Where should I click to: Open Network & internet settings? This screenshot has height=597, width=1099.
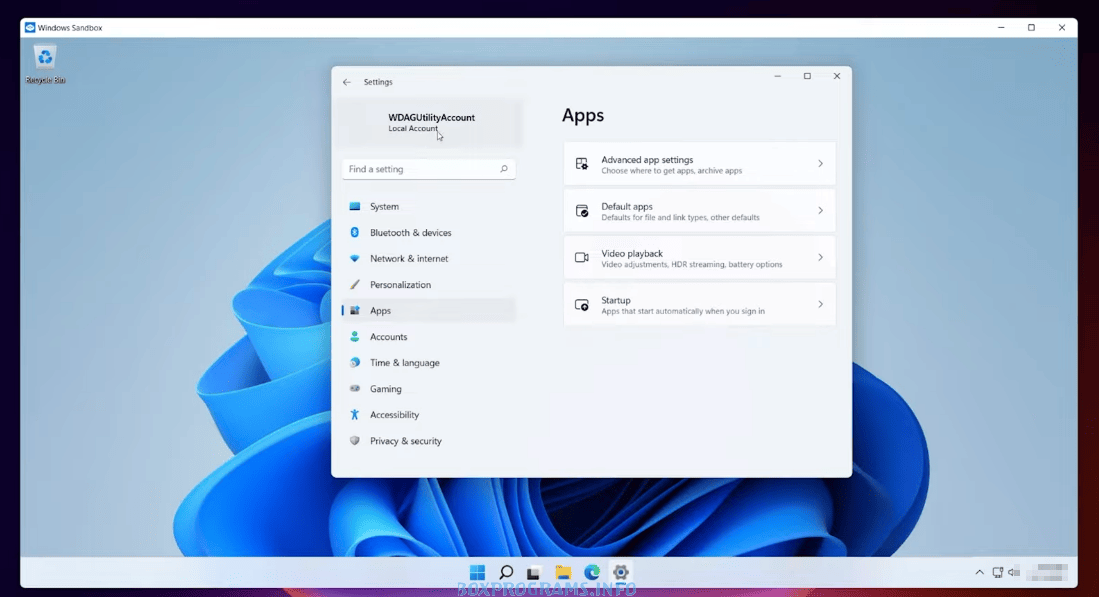pos(409,258)
